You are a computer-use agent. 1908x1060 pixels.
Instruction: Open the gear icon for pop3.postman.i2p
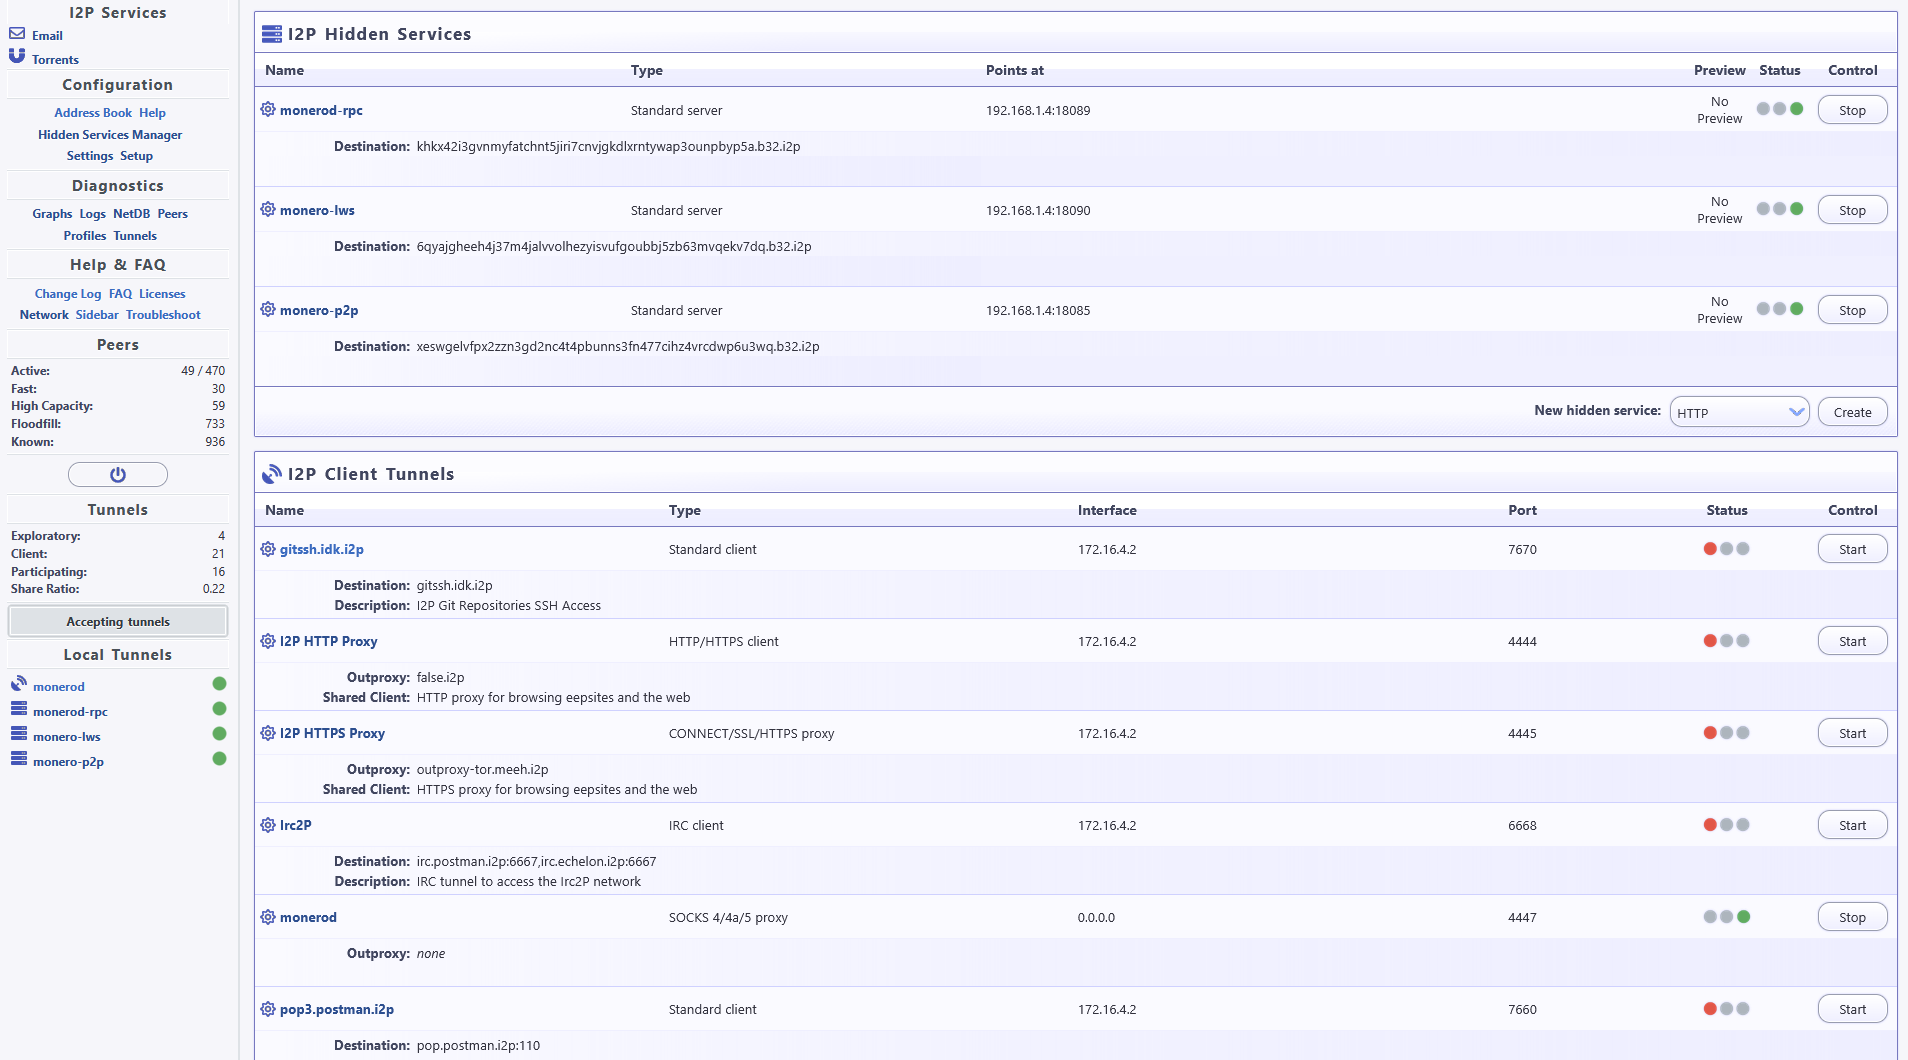267,1009
